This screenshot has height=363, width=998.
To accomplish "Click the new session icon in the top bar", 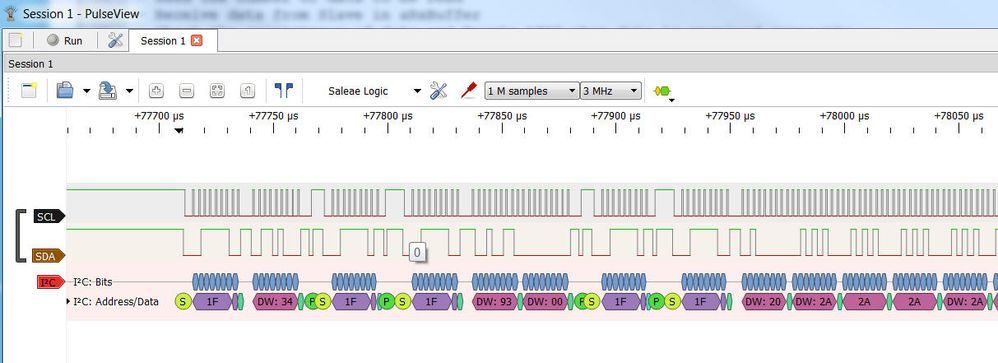I will (x=15, y=41).
